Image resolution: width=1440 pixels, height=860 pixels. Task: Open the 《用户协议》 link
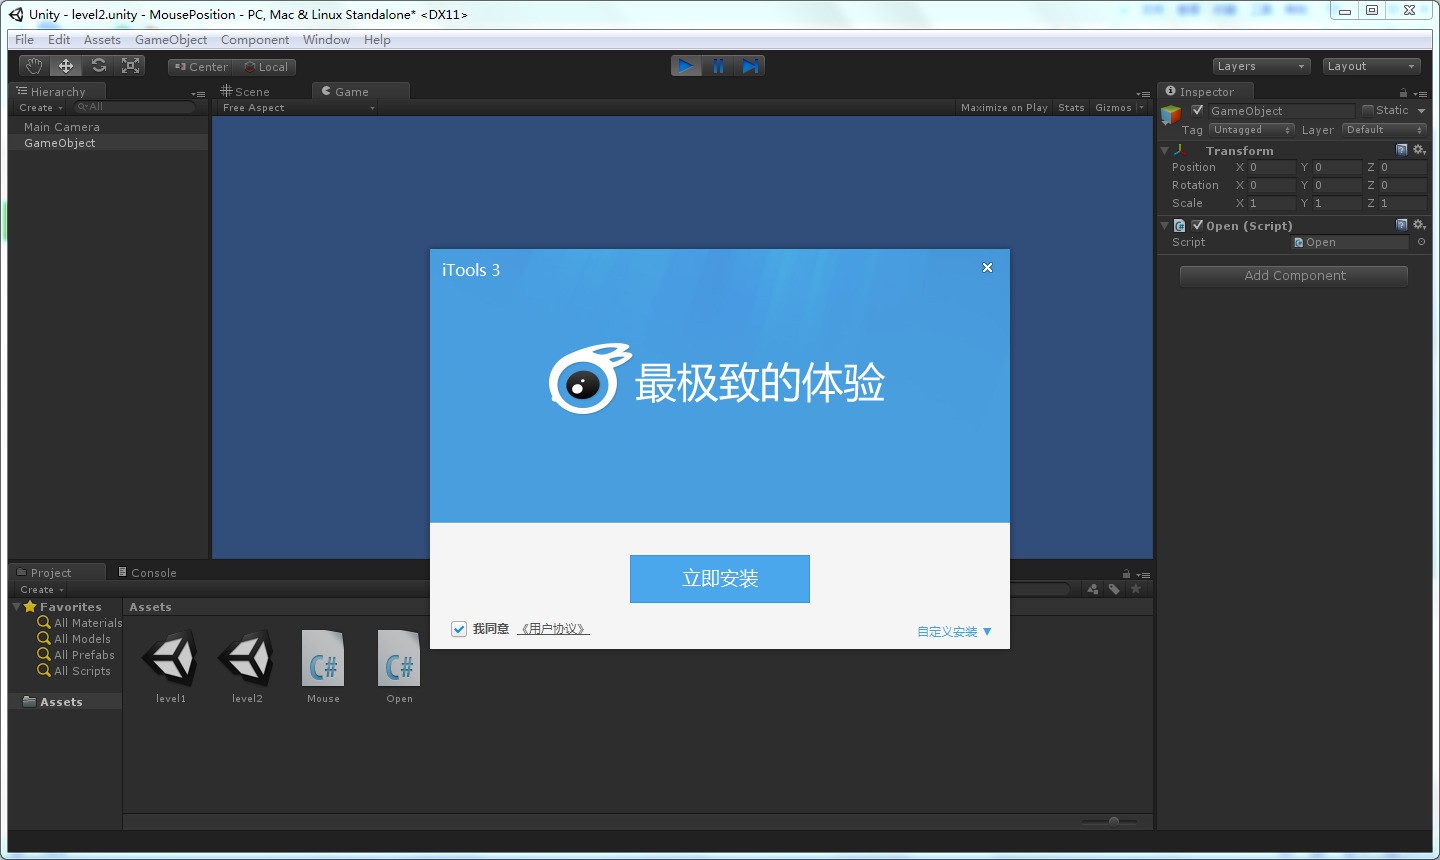553,628
